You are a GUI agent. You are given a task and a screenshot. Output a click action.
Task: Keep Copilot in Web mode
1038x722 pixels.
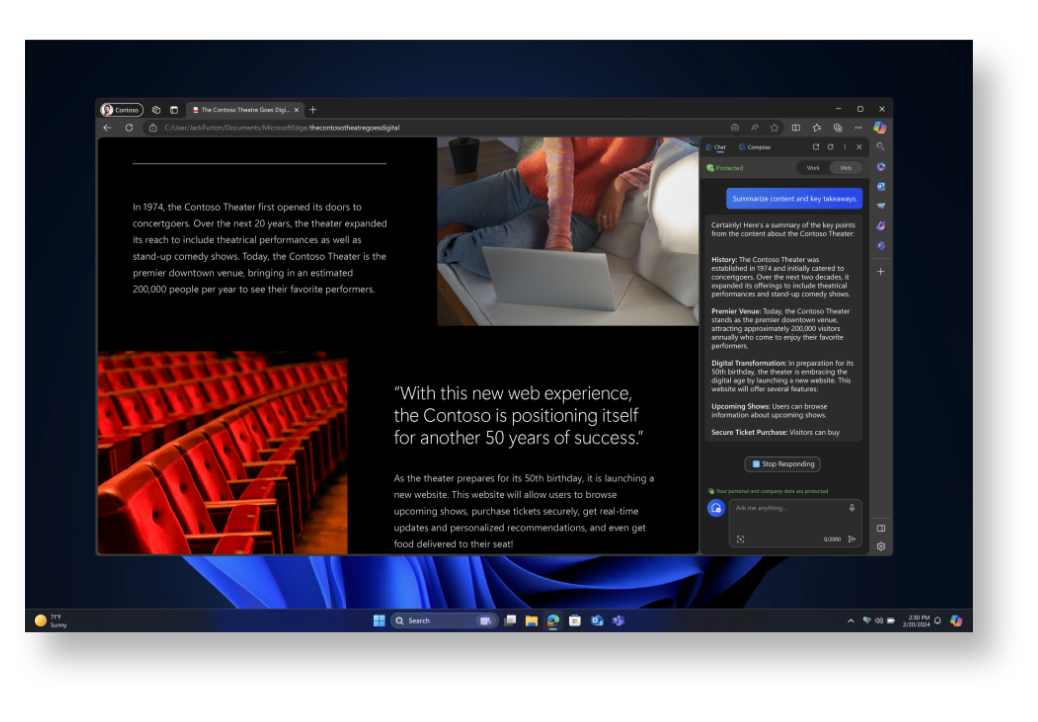(x=847, y=167)
